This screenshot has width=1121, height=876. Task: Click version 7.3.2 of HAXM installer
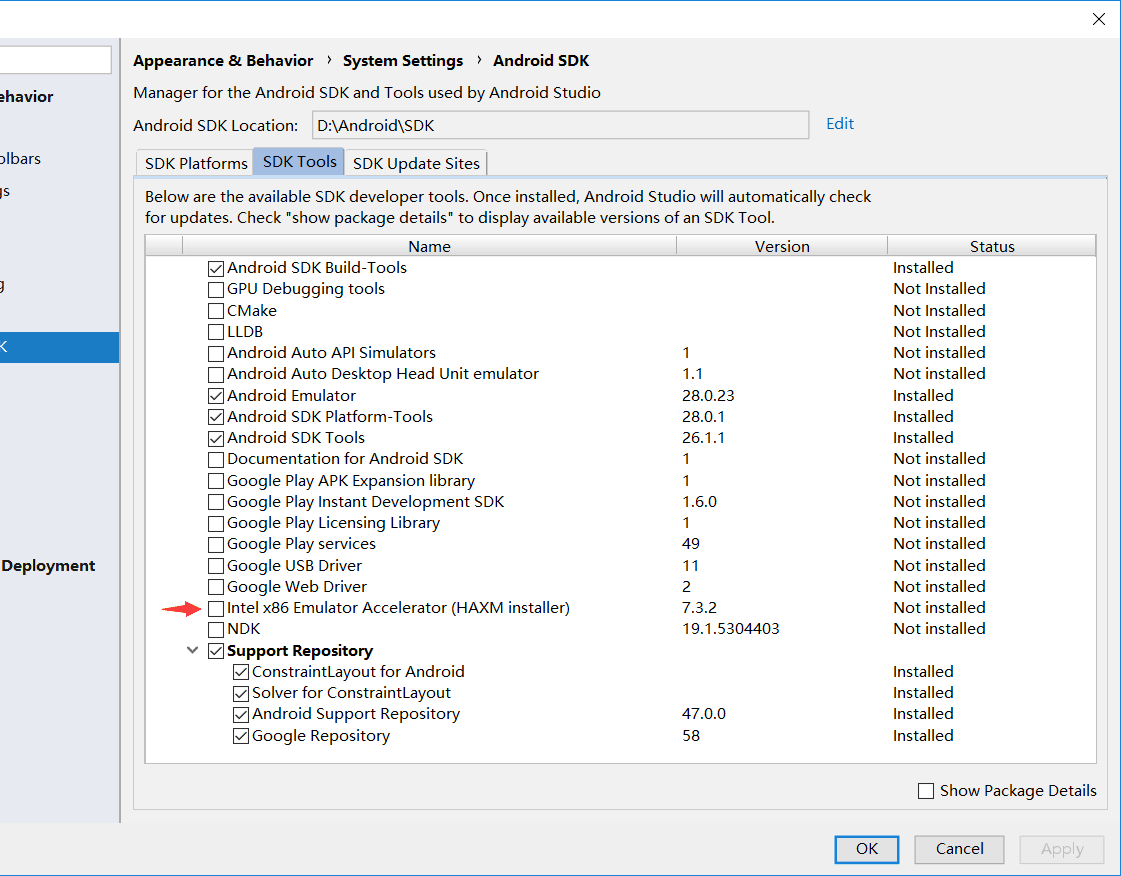point(699,608)
